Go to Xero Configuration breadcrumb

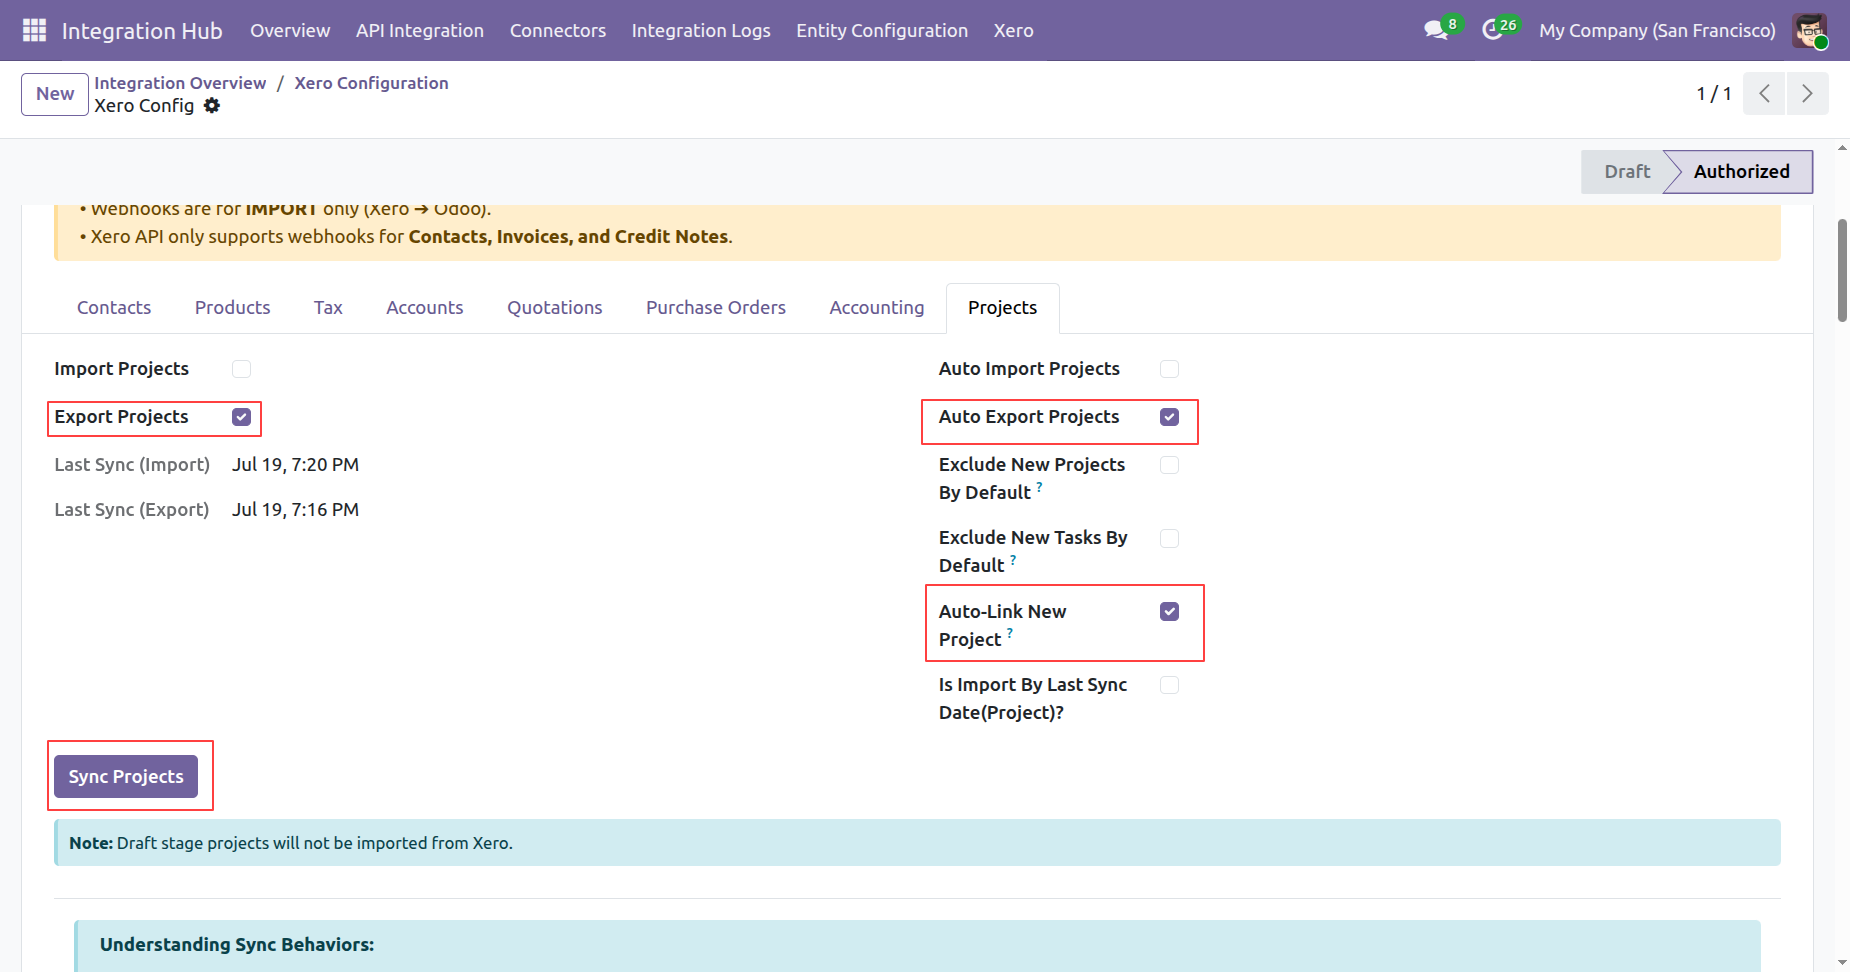(371, 83)
